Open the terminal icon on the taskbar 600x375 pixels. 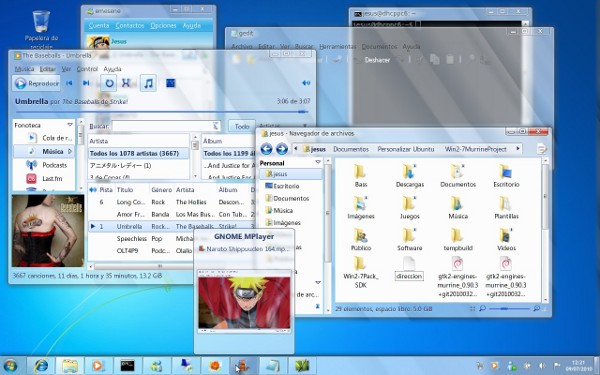tap(127, 366)
